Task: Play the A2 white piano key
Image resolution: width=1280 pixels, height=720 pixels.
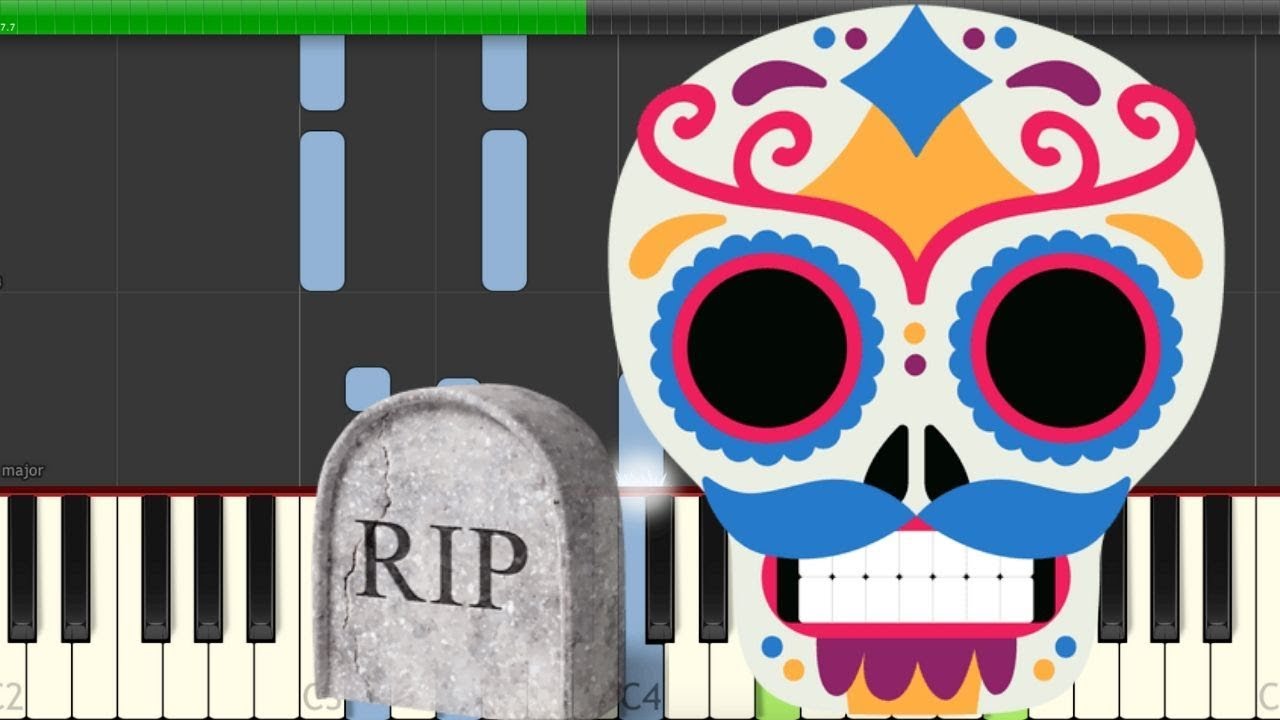Action: 231,680
